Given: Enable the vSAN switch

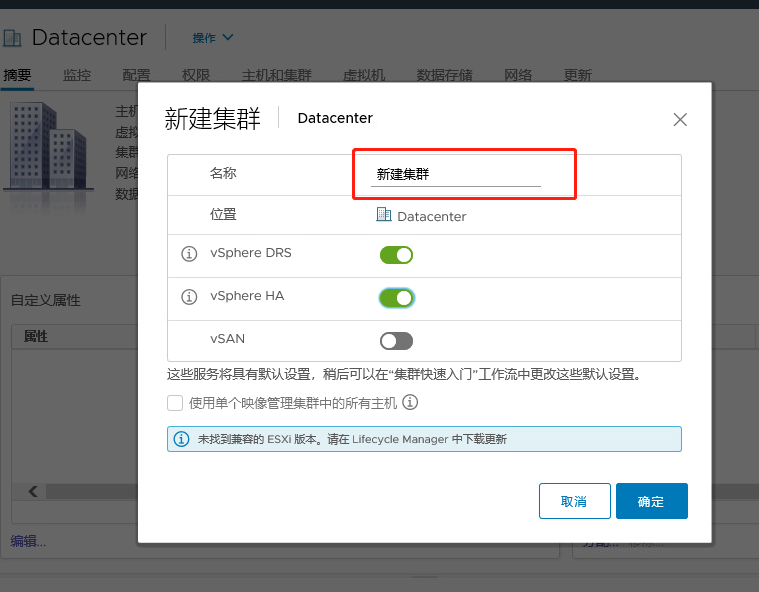Looking at the screenshot, I should 396,341.
